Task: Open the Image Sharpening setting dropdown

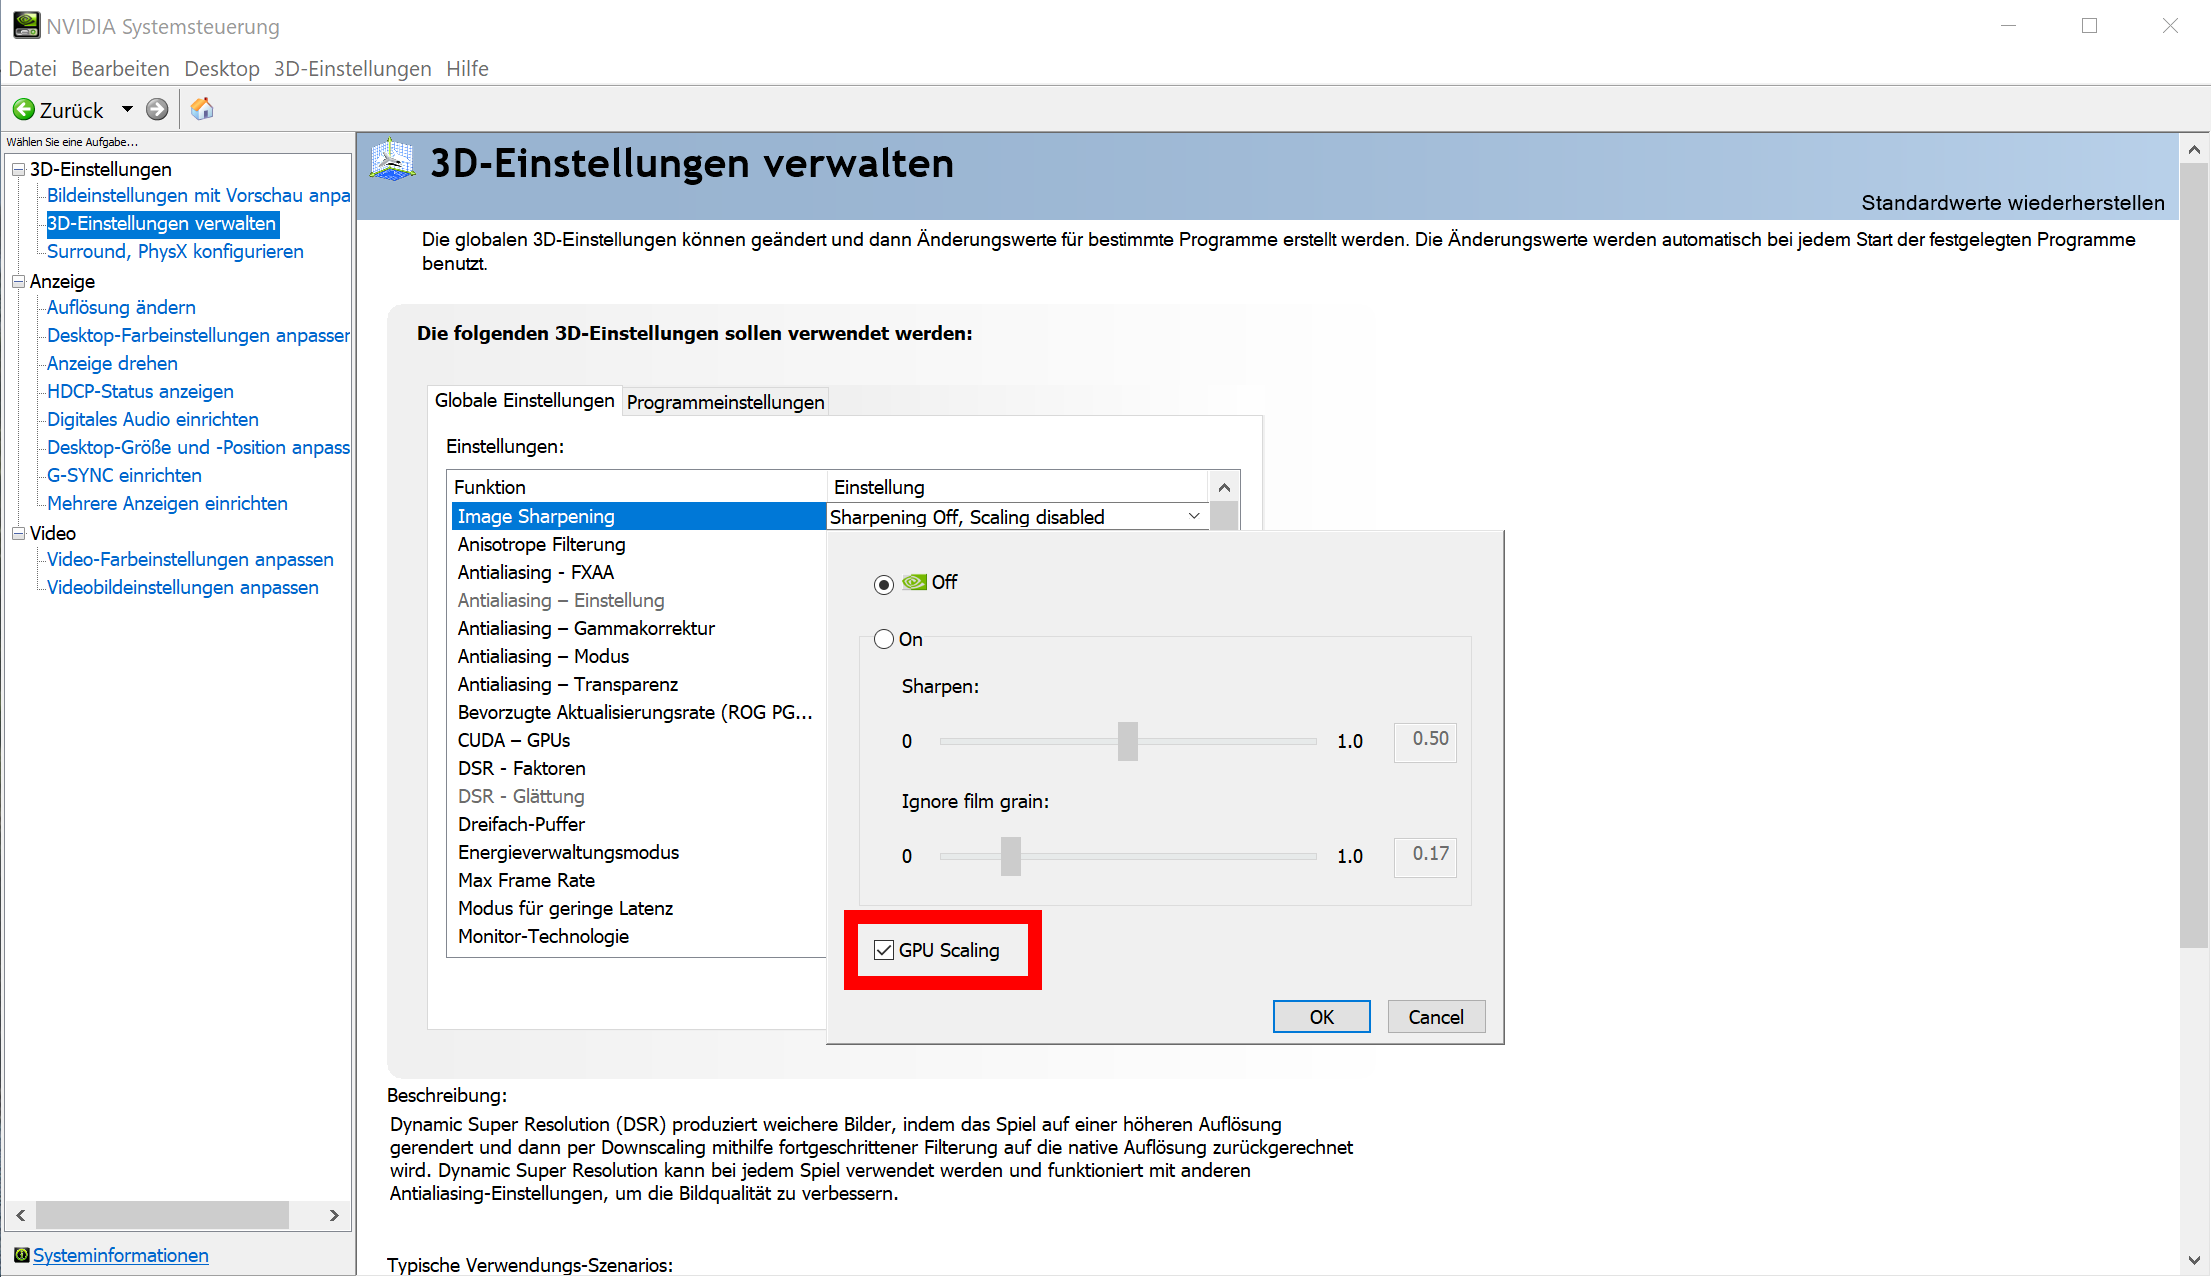Action: [x=1193, y=516]
